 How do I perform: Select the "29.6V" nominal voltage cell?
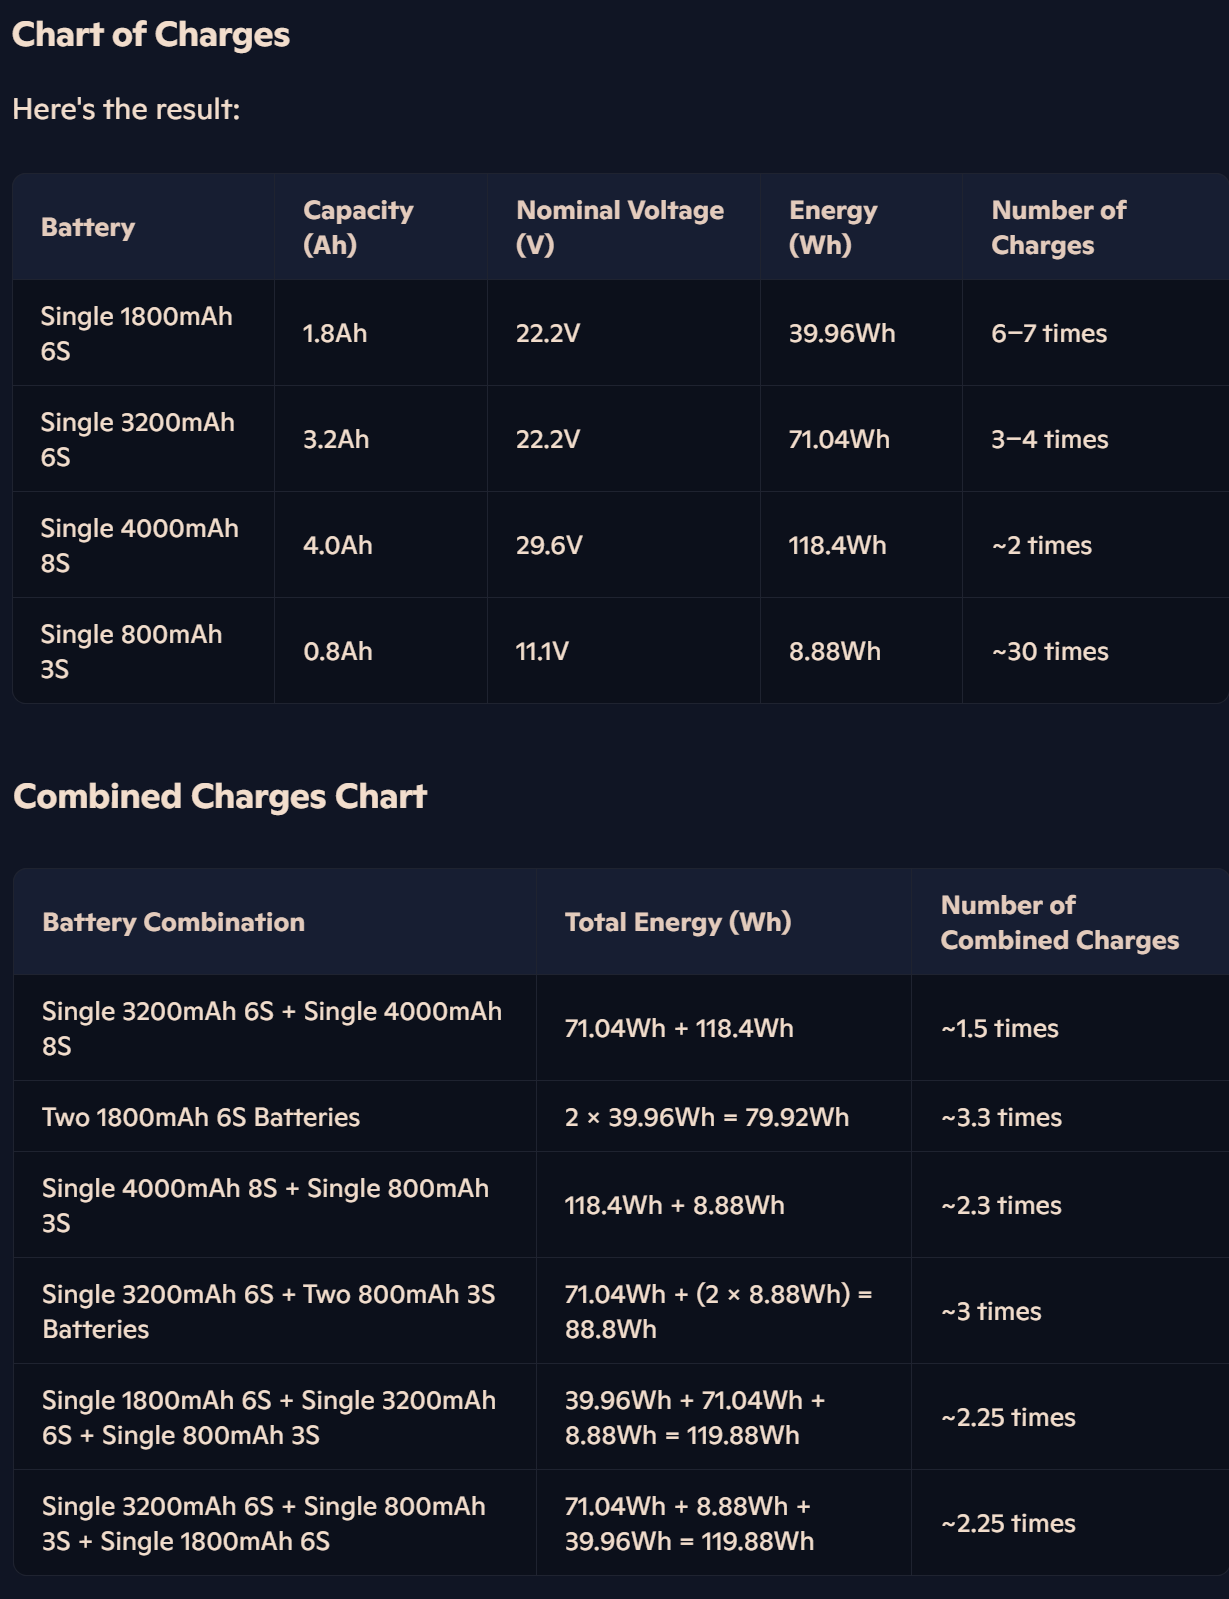(x=549, y=545)
